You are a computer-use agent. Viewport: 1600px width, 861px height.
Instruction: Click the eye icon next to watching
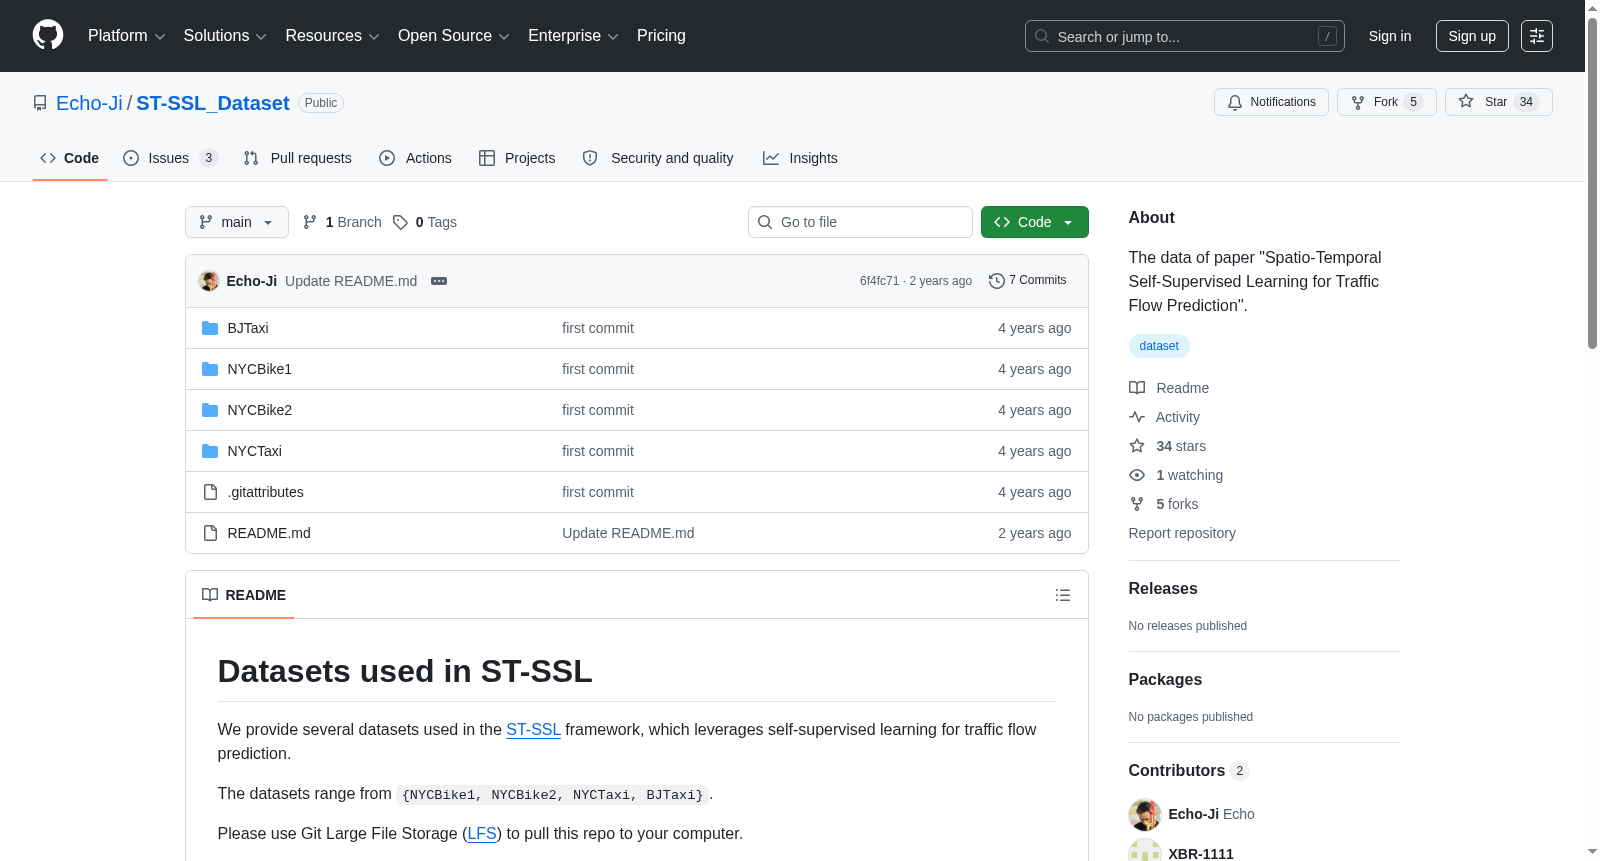(1137, 475)
